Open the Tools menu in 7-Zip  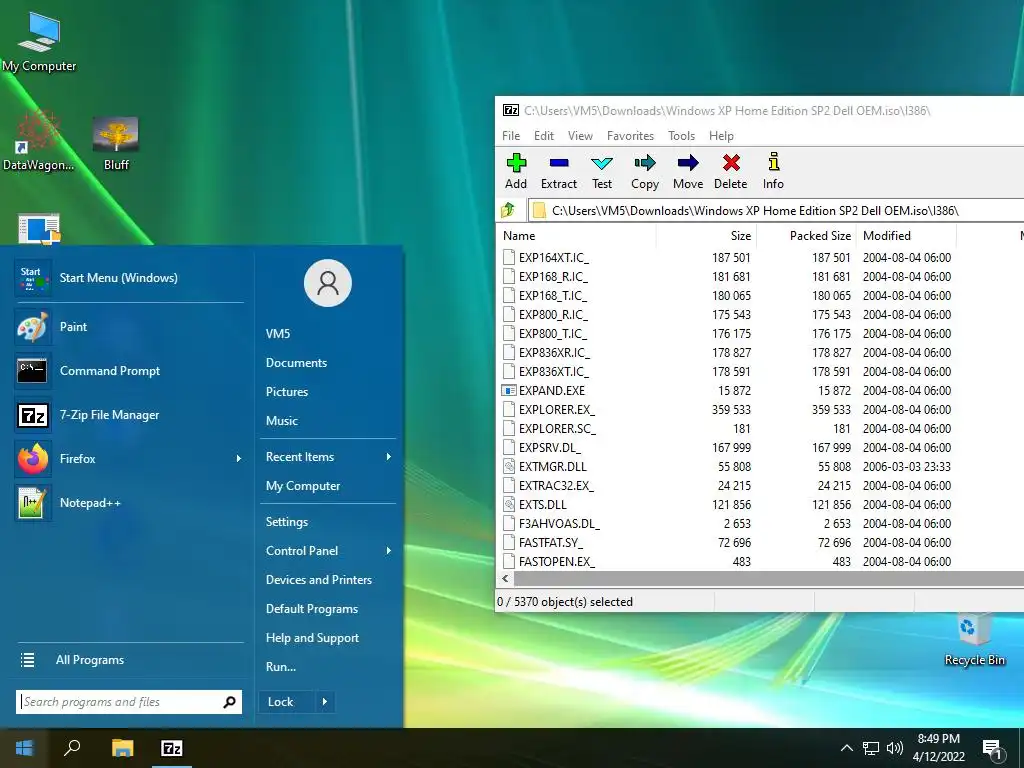(x=681, y=136)
